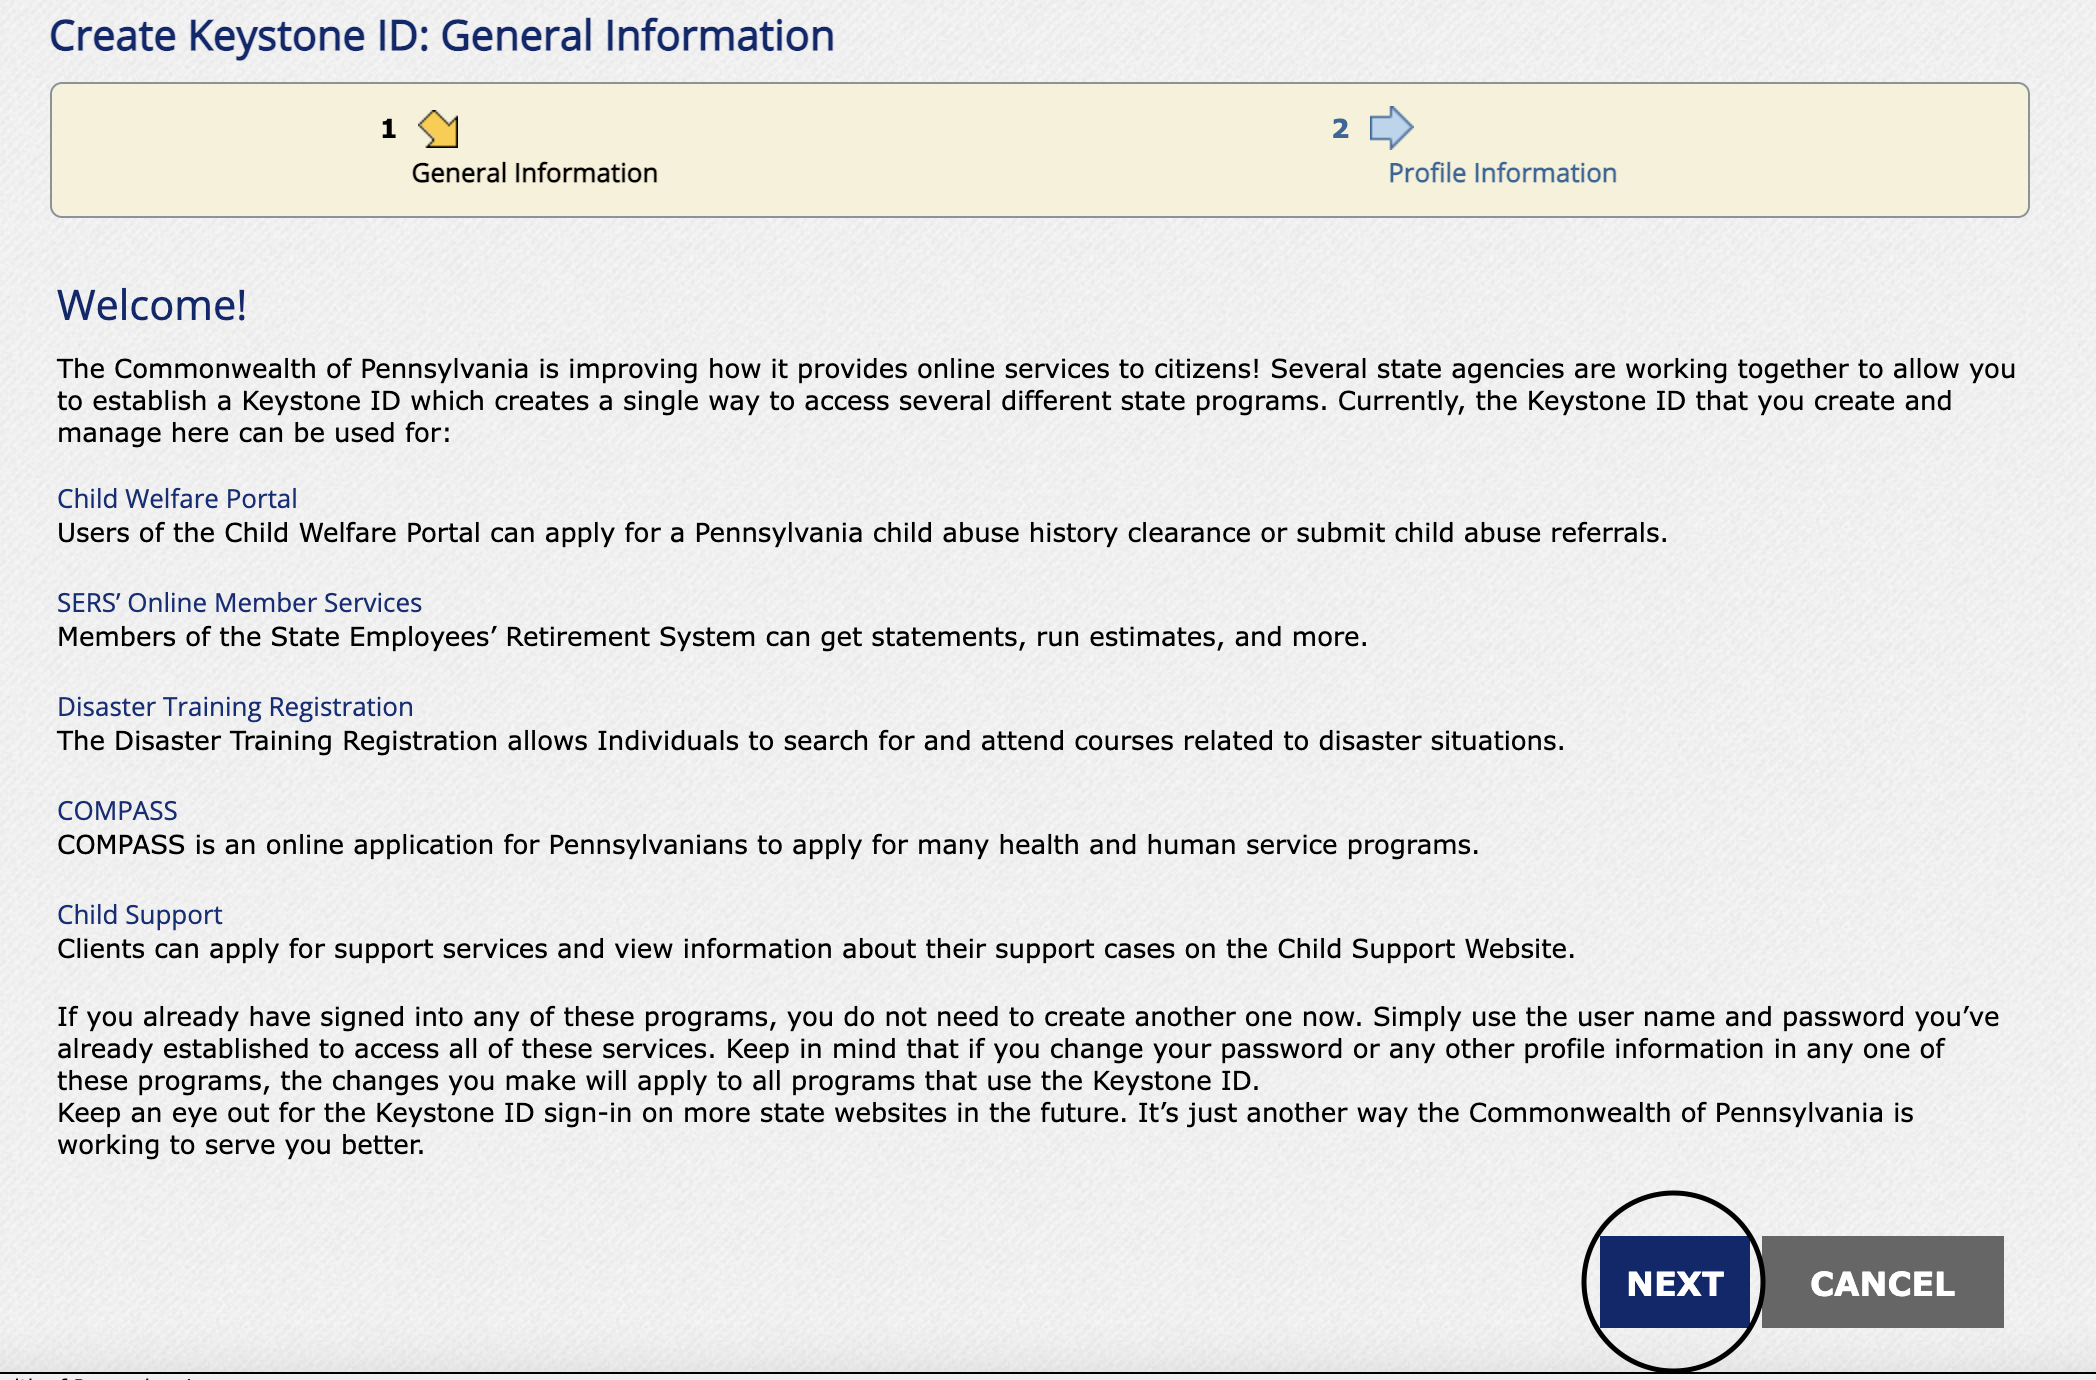
Task: Click the yellow General Information step icon
Action: click(438, 129)
